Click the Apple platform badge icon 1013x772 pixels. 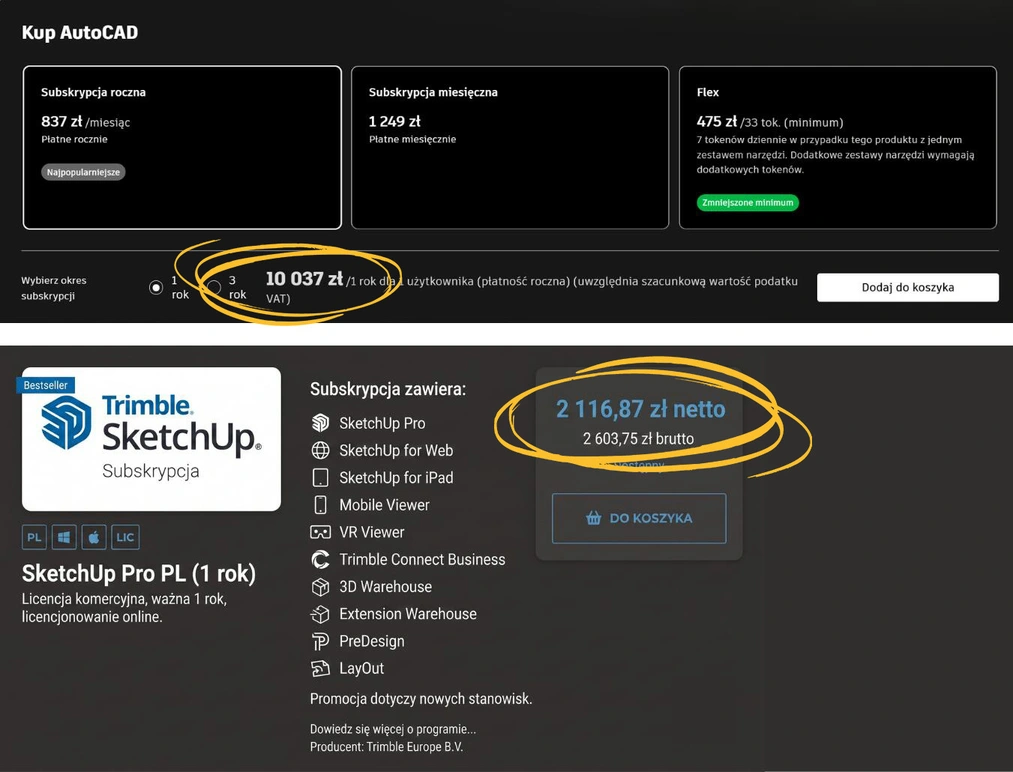(x=94, y=537)
